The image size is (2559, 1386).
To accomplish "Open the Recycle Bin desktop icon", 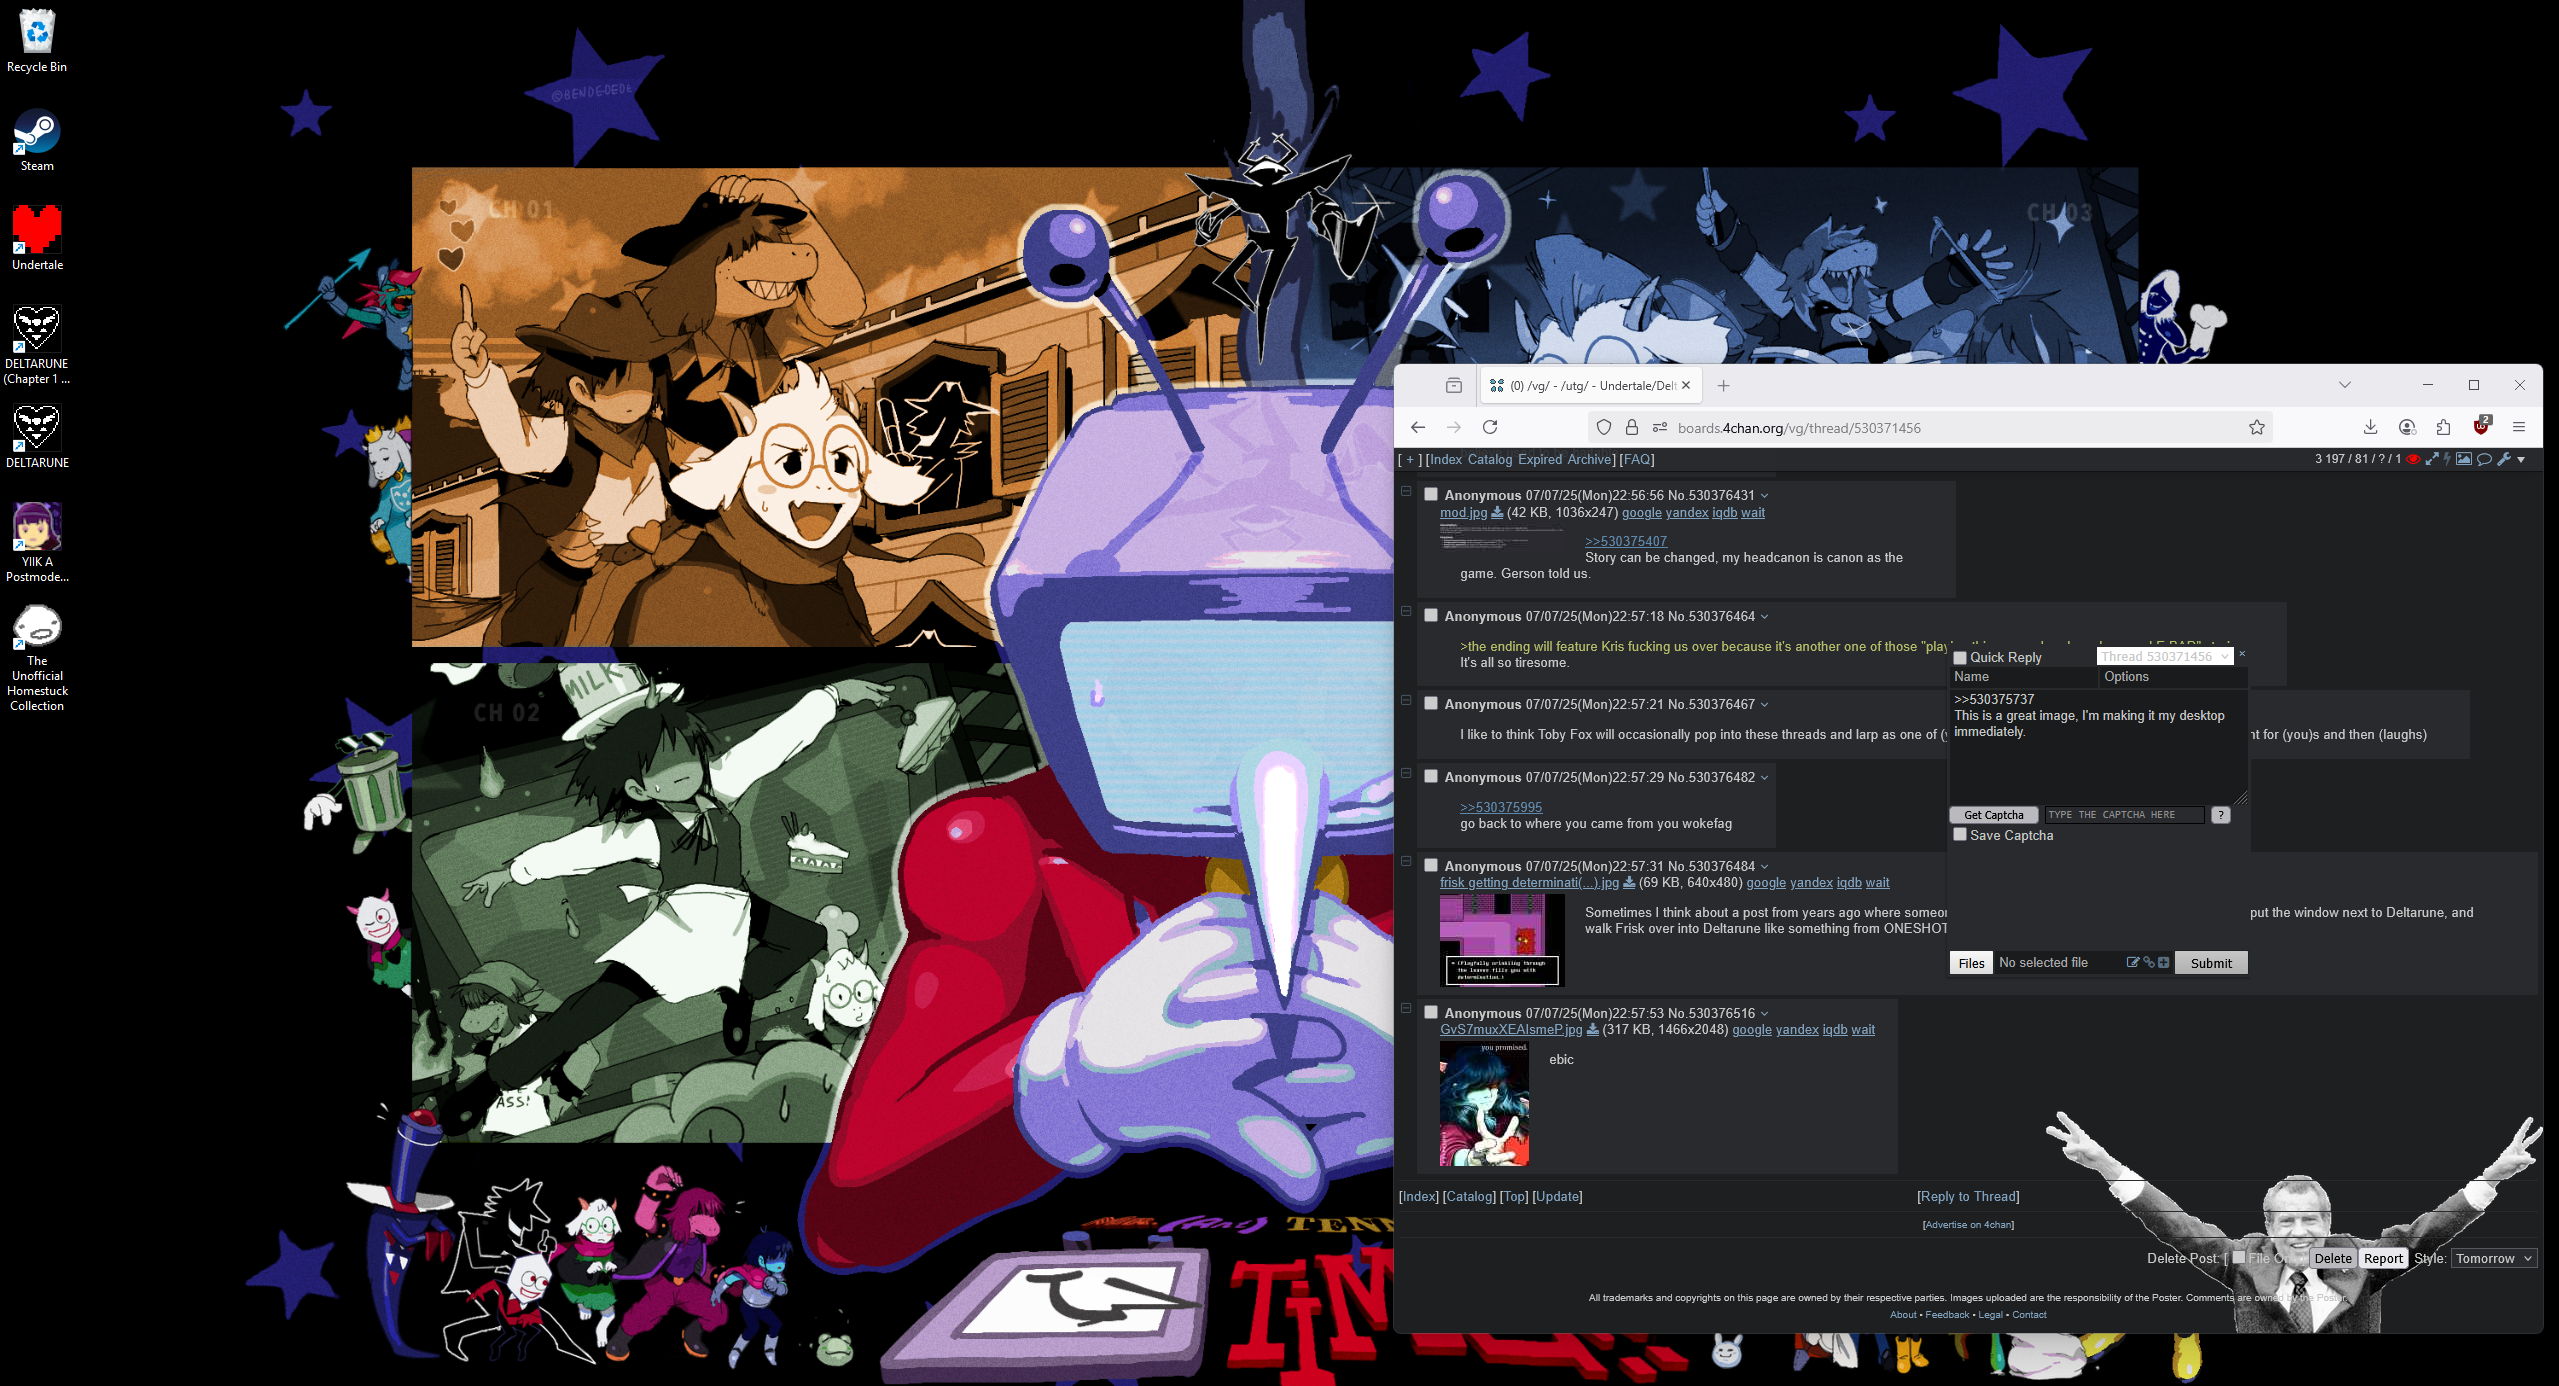I will (x=37, y=42).
